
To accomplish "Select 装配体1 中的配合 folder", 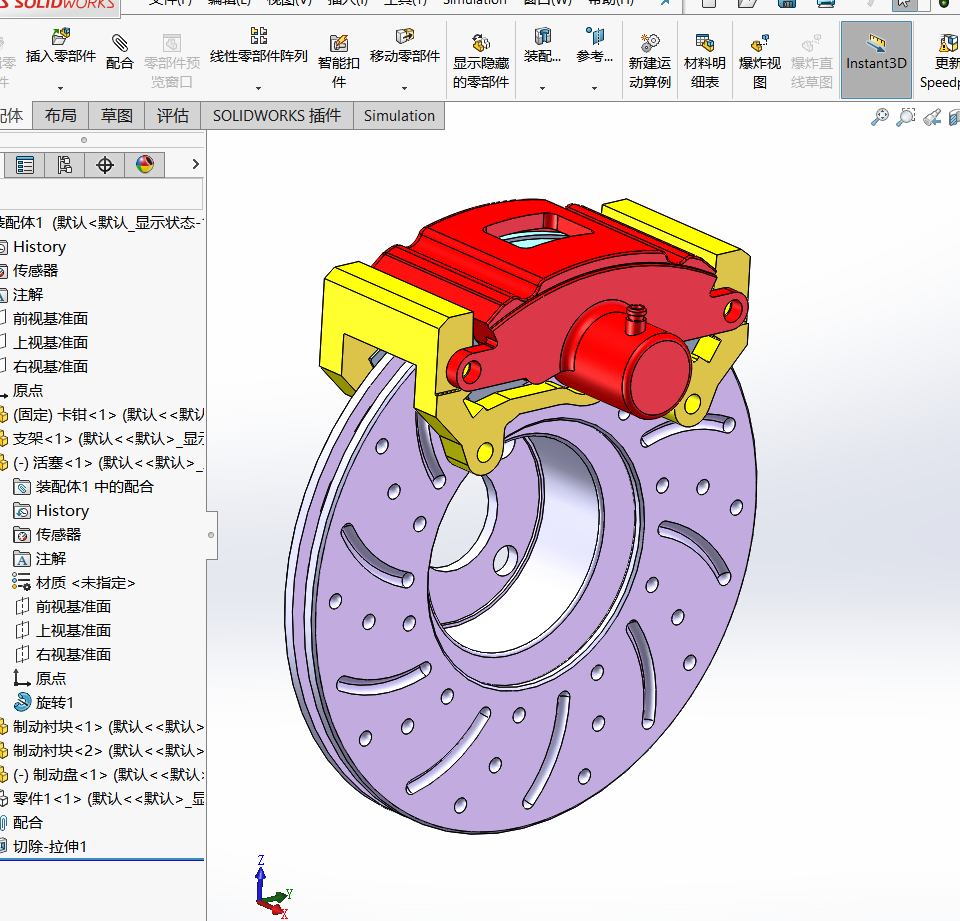I will (83, 487).
